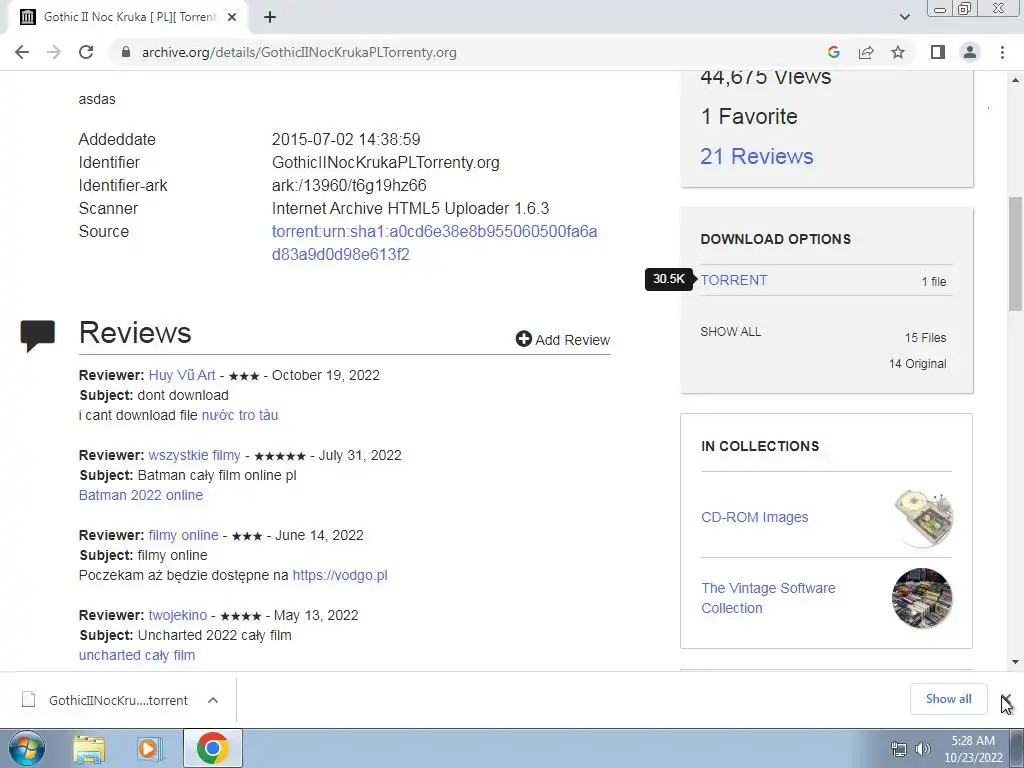The width and height of the screenshot is (1024, 768).
Task: Click 14 Original count text
Action: tap(917, 364)
